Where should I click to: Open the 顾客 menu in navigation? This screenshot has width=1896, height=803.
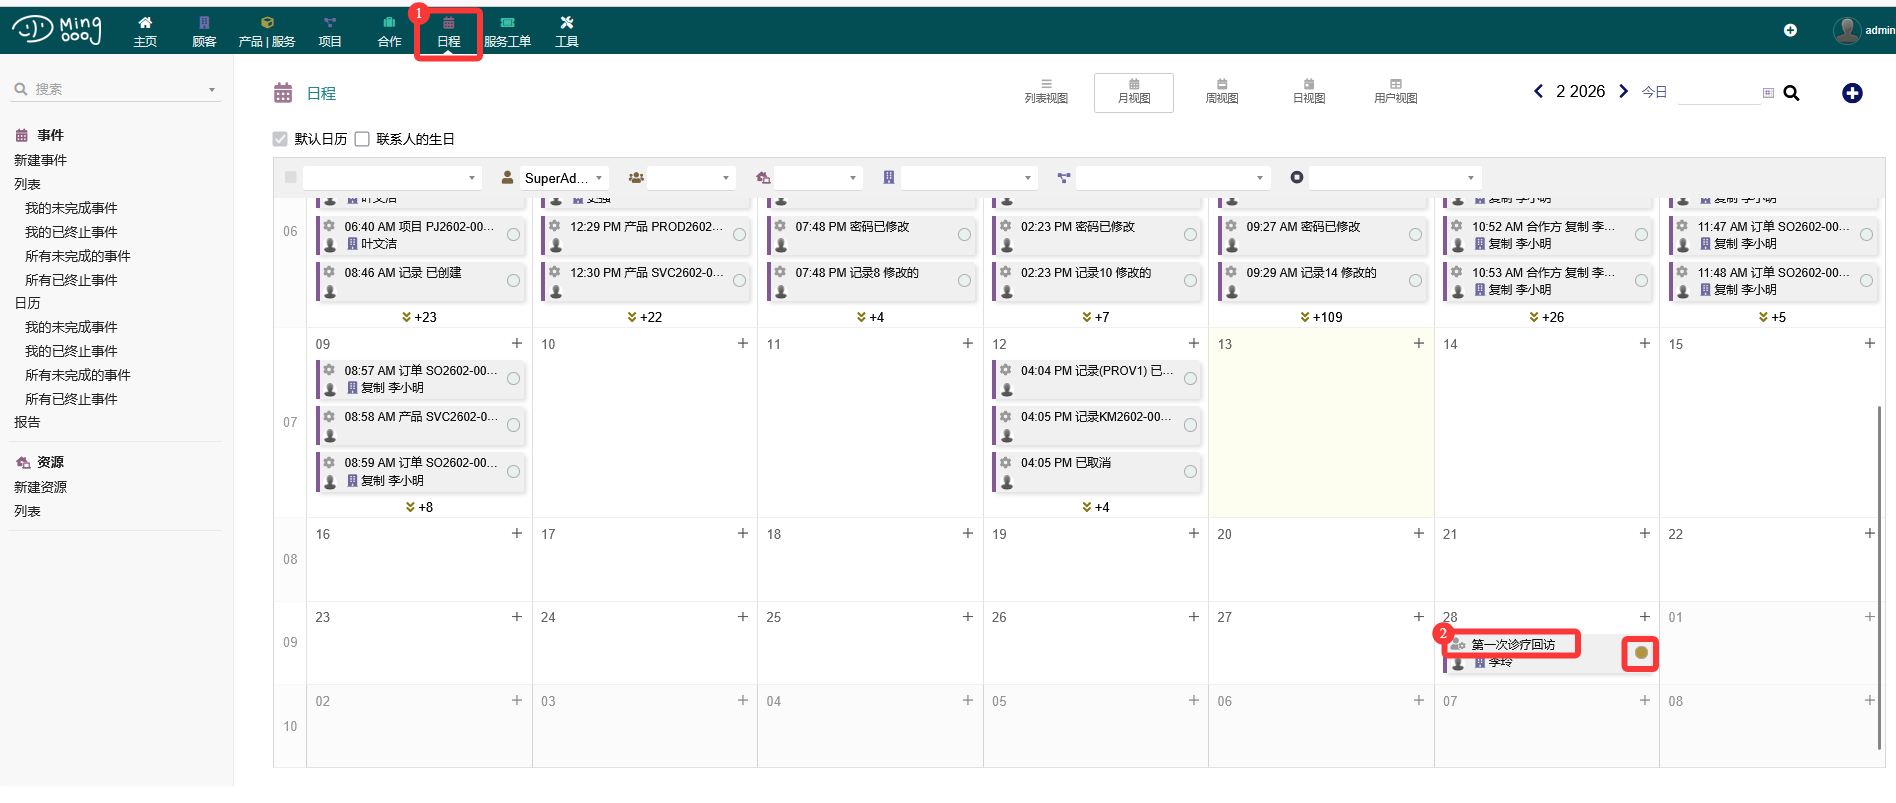(204, 31)
